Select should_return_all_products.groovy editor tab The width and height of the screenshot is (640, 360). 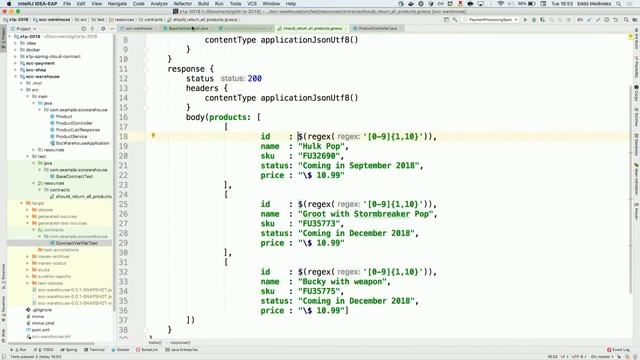click(312, 29)
